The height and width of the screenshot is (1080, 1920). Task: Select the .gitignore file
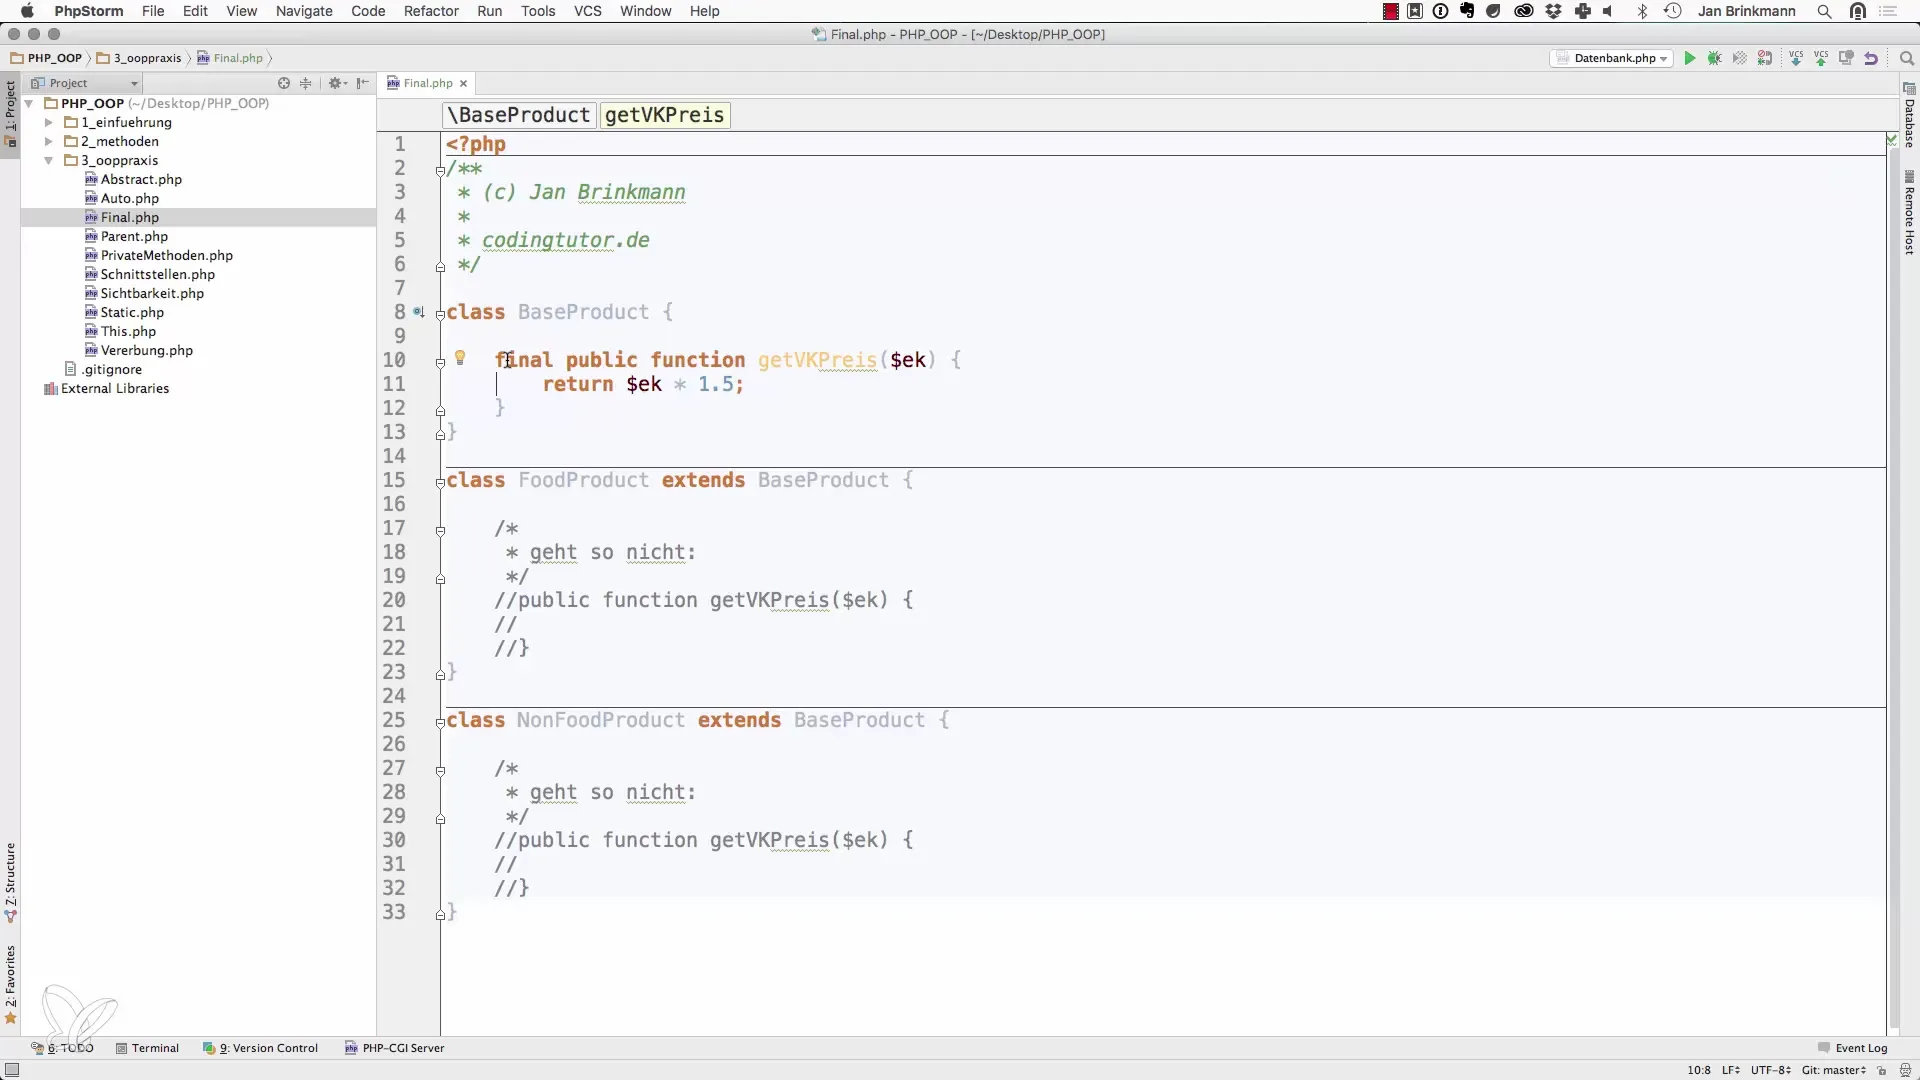pos(103,369)
